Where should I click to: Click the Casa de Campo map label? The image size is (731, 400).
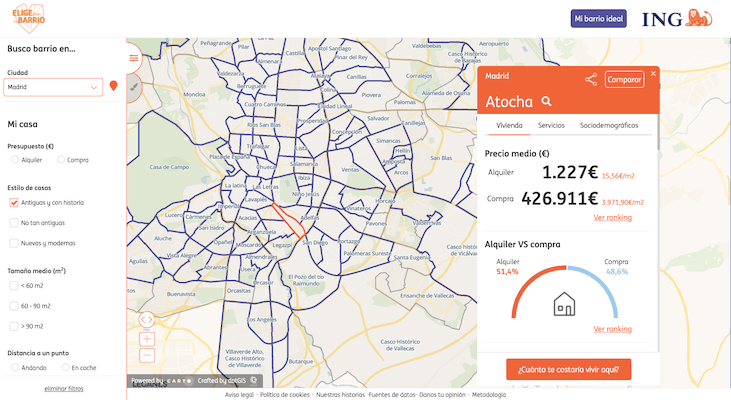coord(169,167)
